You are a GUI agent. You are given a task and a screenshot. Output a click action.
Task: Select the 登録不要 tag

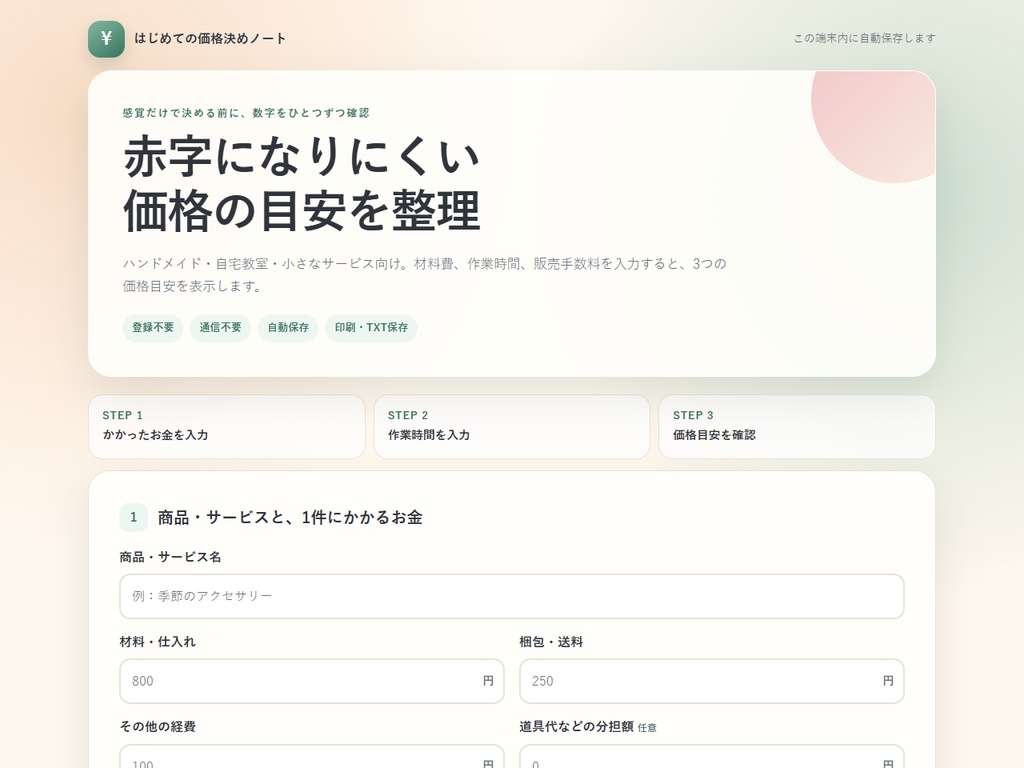click(x=153, y=327)
